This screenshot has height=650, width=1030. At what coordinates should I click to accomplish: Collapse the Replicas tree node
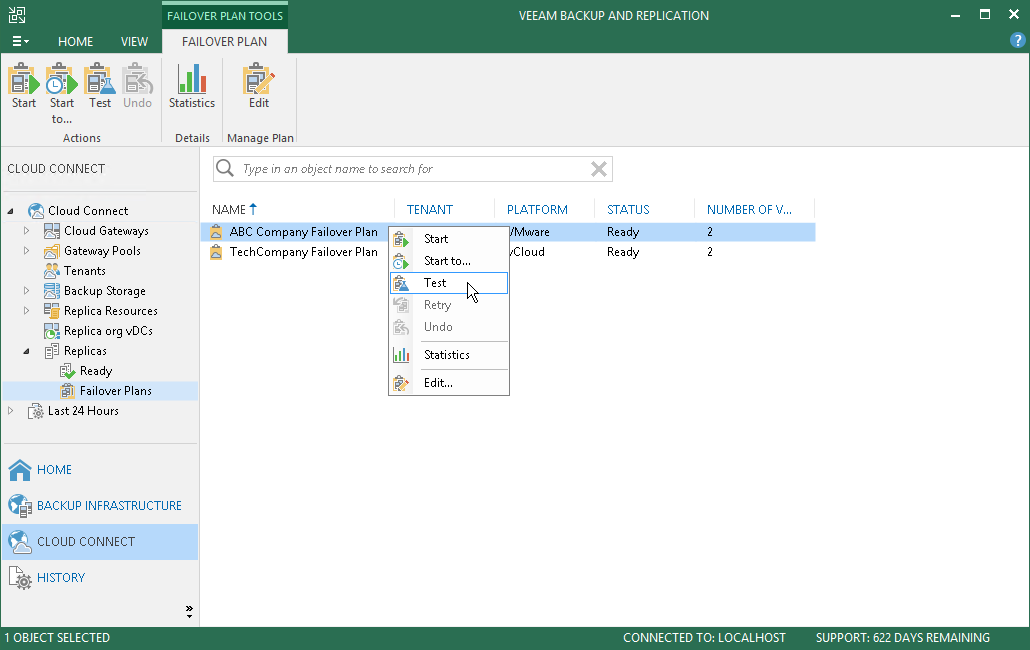[26, 351]
